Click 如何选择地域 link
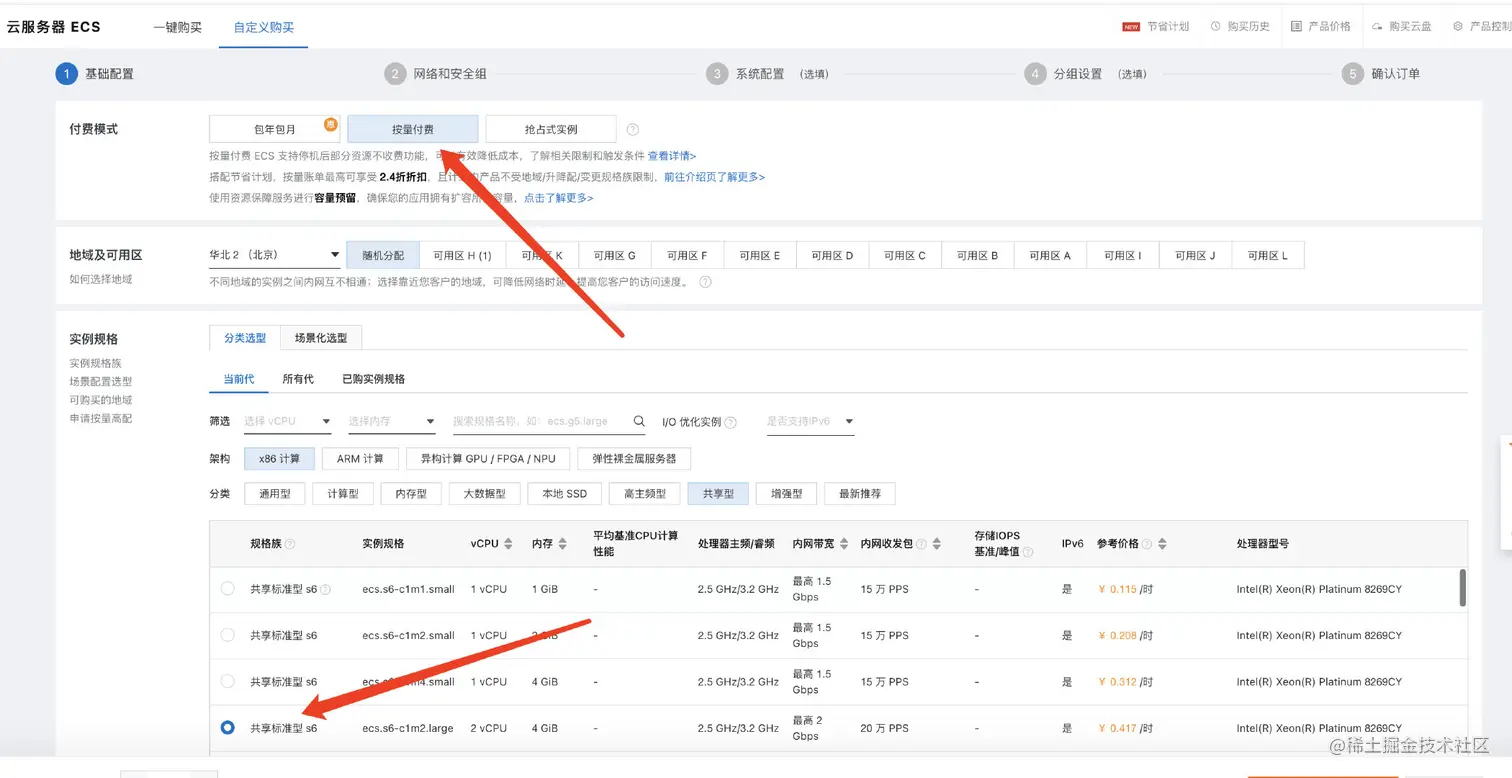1512x778 pixels. (101, 279)
